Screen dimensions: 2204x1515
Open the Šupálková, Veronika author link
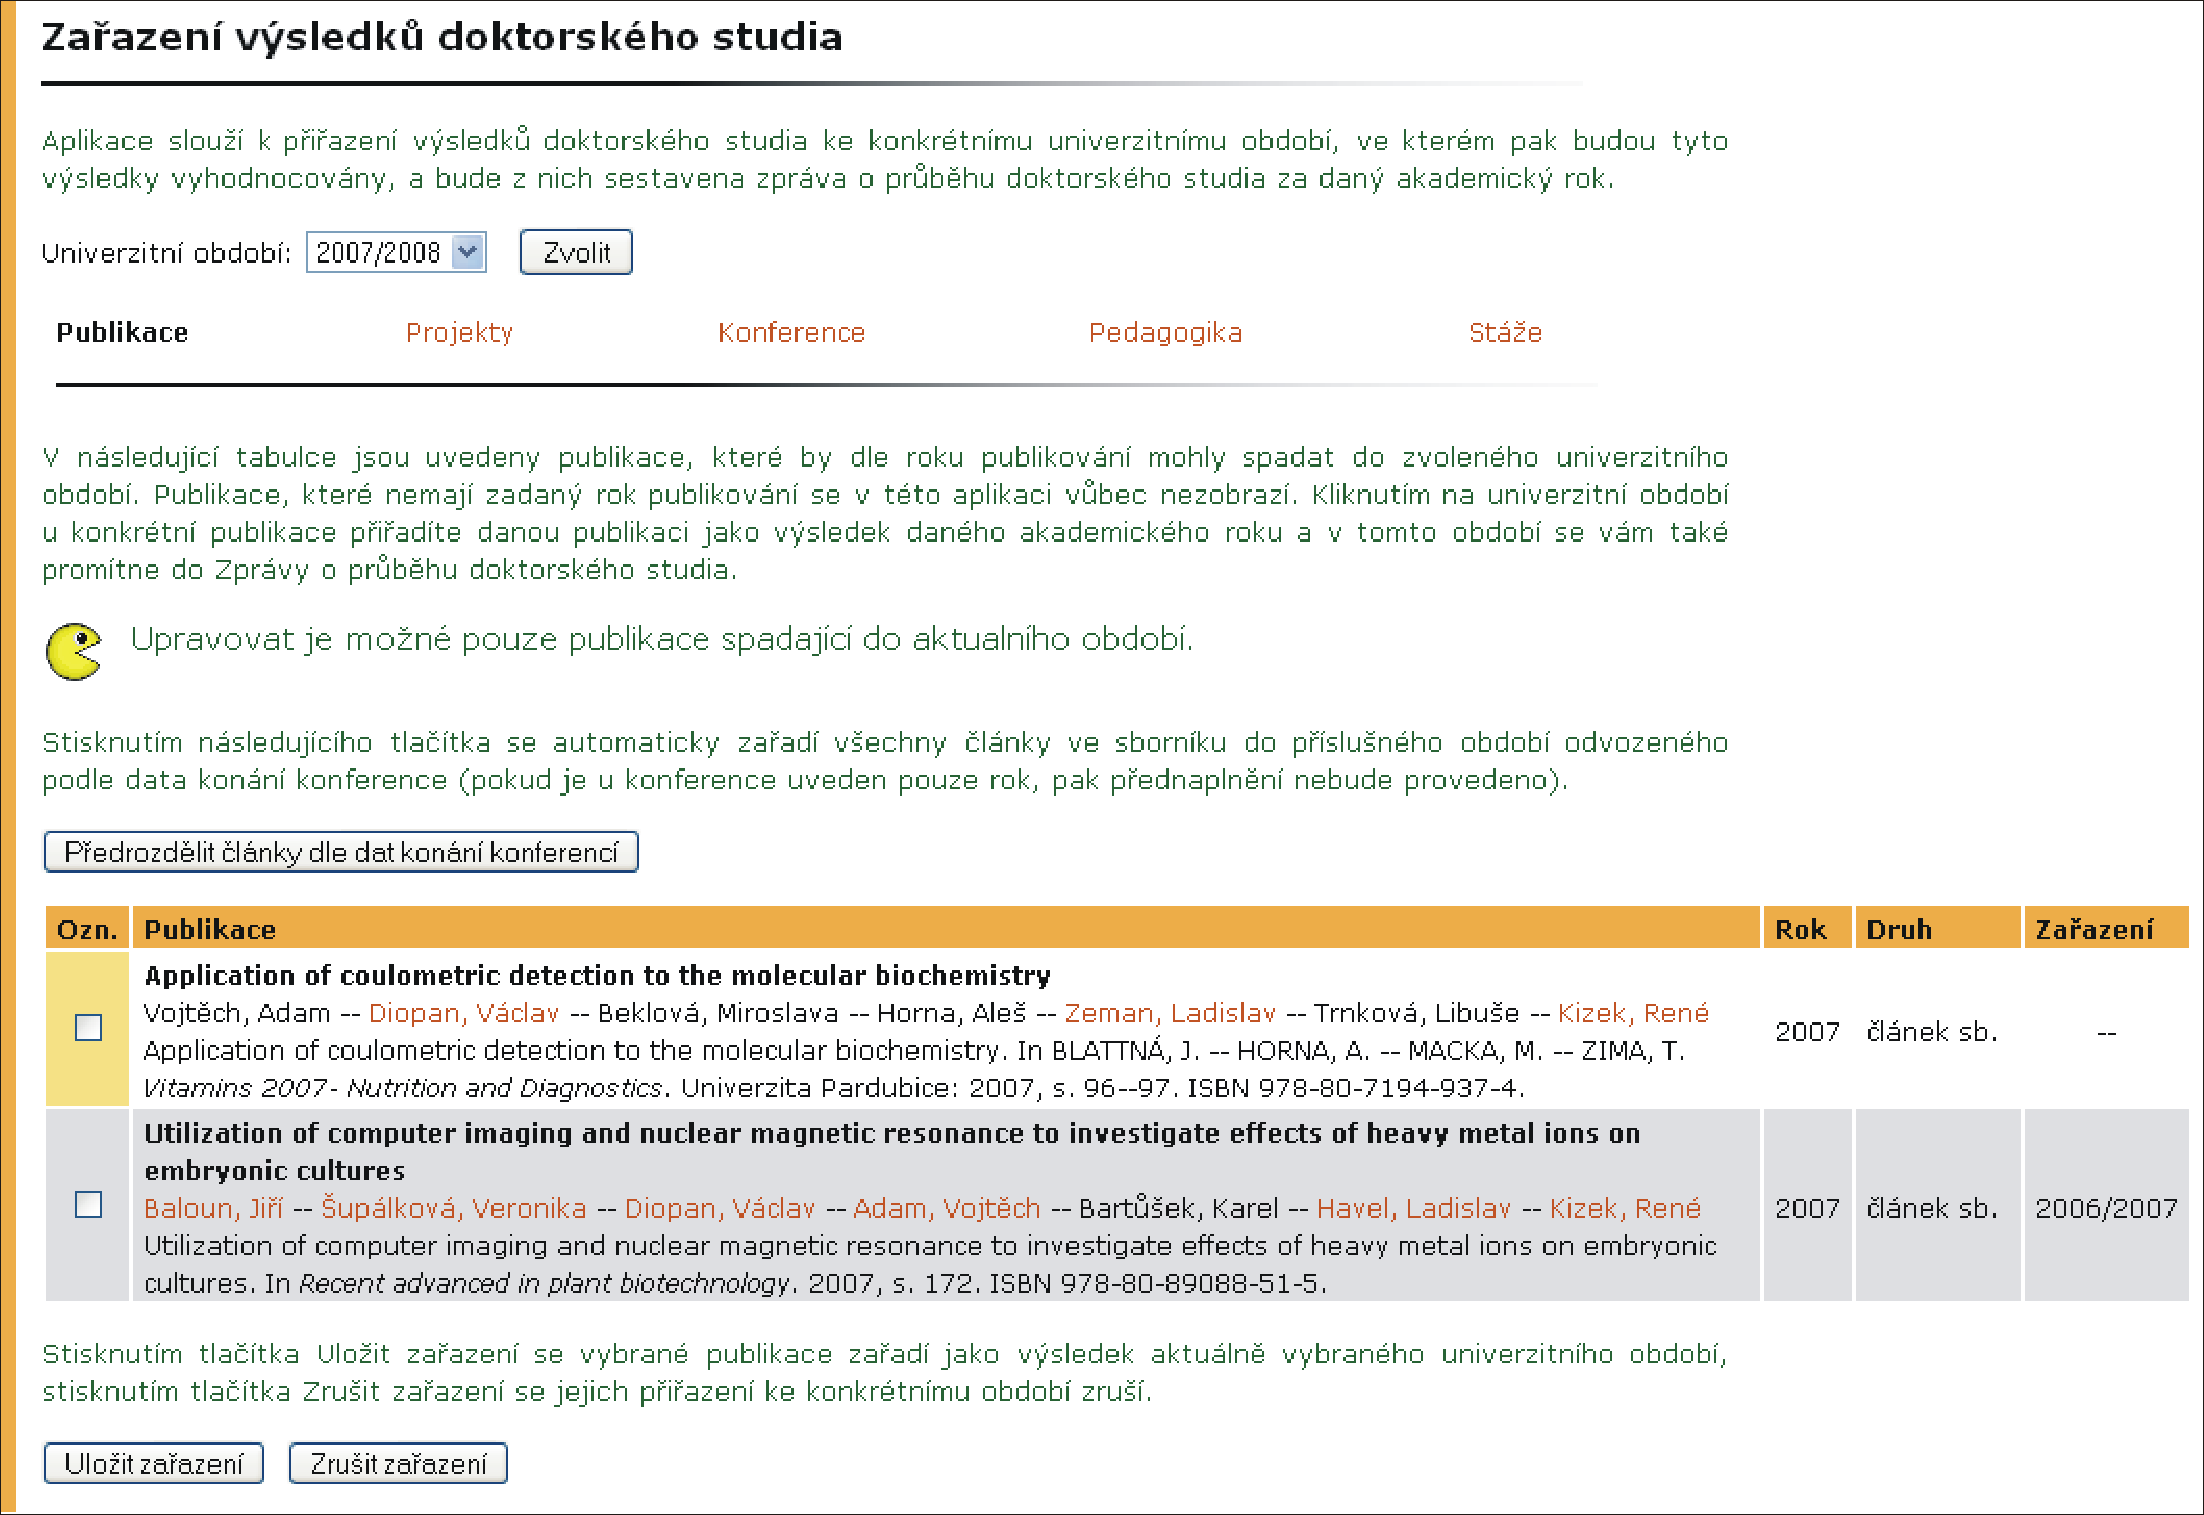(453, 1208)
